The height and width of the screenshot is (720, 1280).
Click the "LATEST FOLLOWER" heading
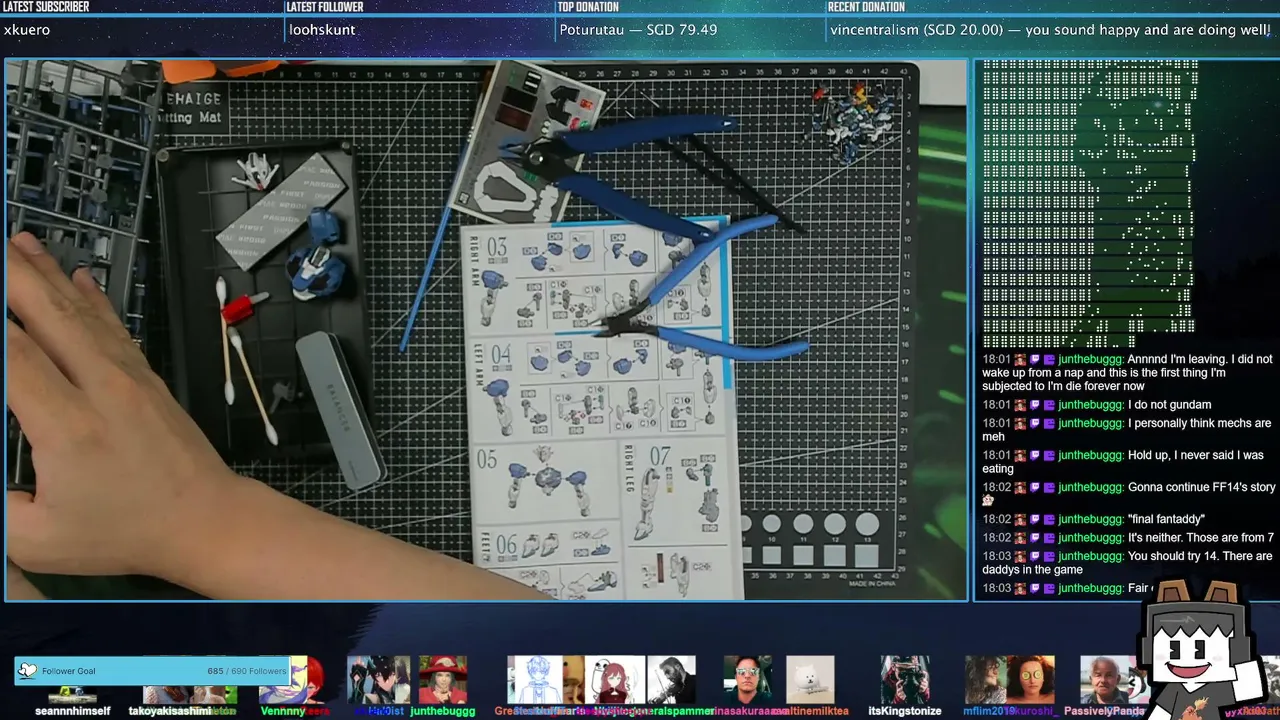coord(325,7)
